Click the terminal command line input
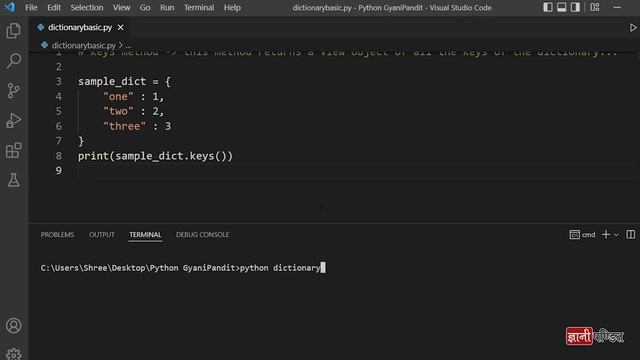The image size is (640, 360). pos(183,268)
